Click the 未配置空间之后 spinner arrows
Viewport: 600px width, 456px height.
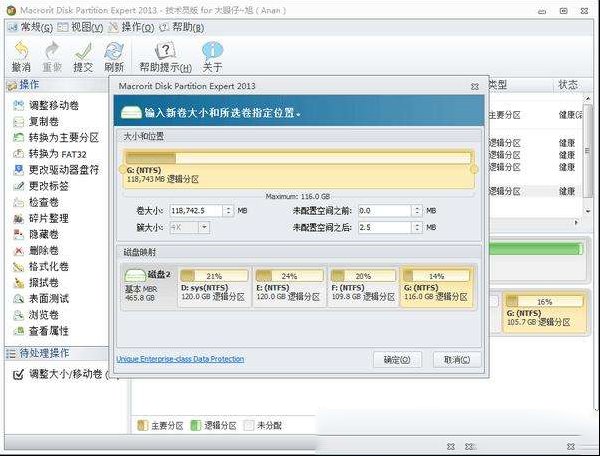[x=417, y=227]
